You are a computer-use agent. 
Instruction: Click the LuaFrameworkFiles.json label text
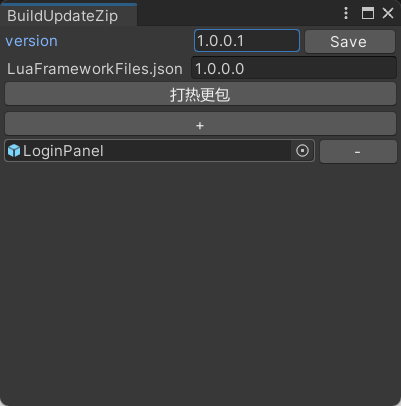[x=95, y=69]
